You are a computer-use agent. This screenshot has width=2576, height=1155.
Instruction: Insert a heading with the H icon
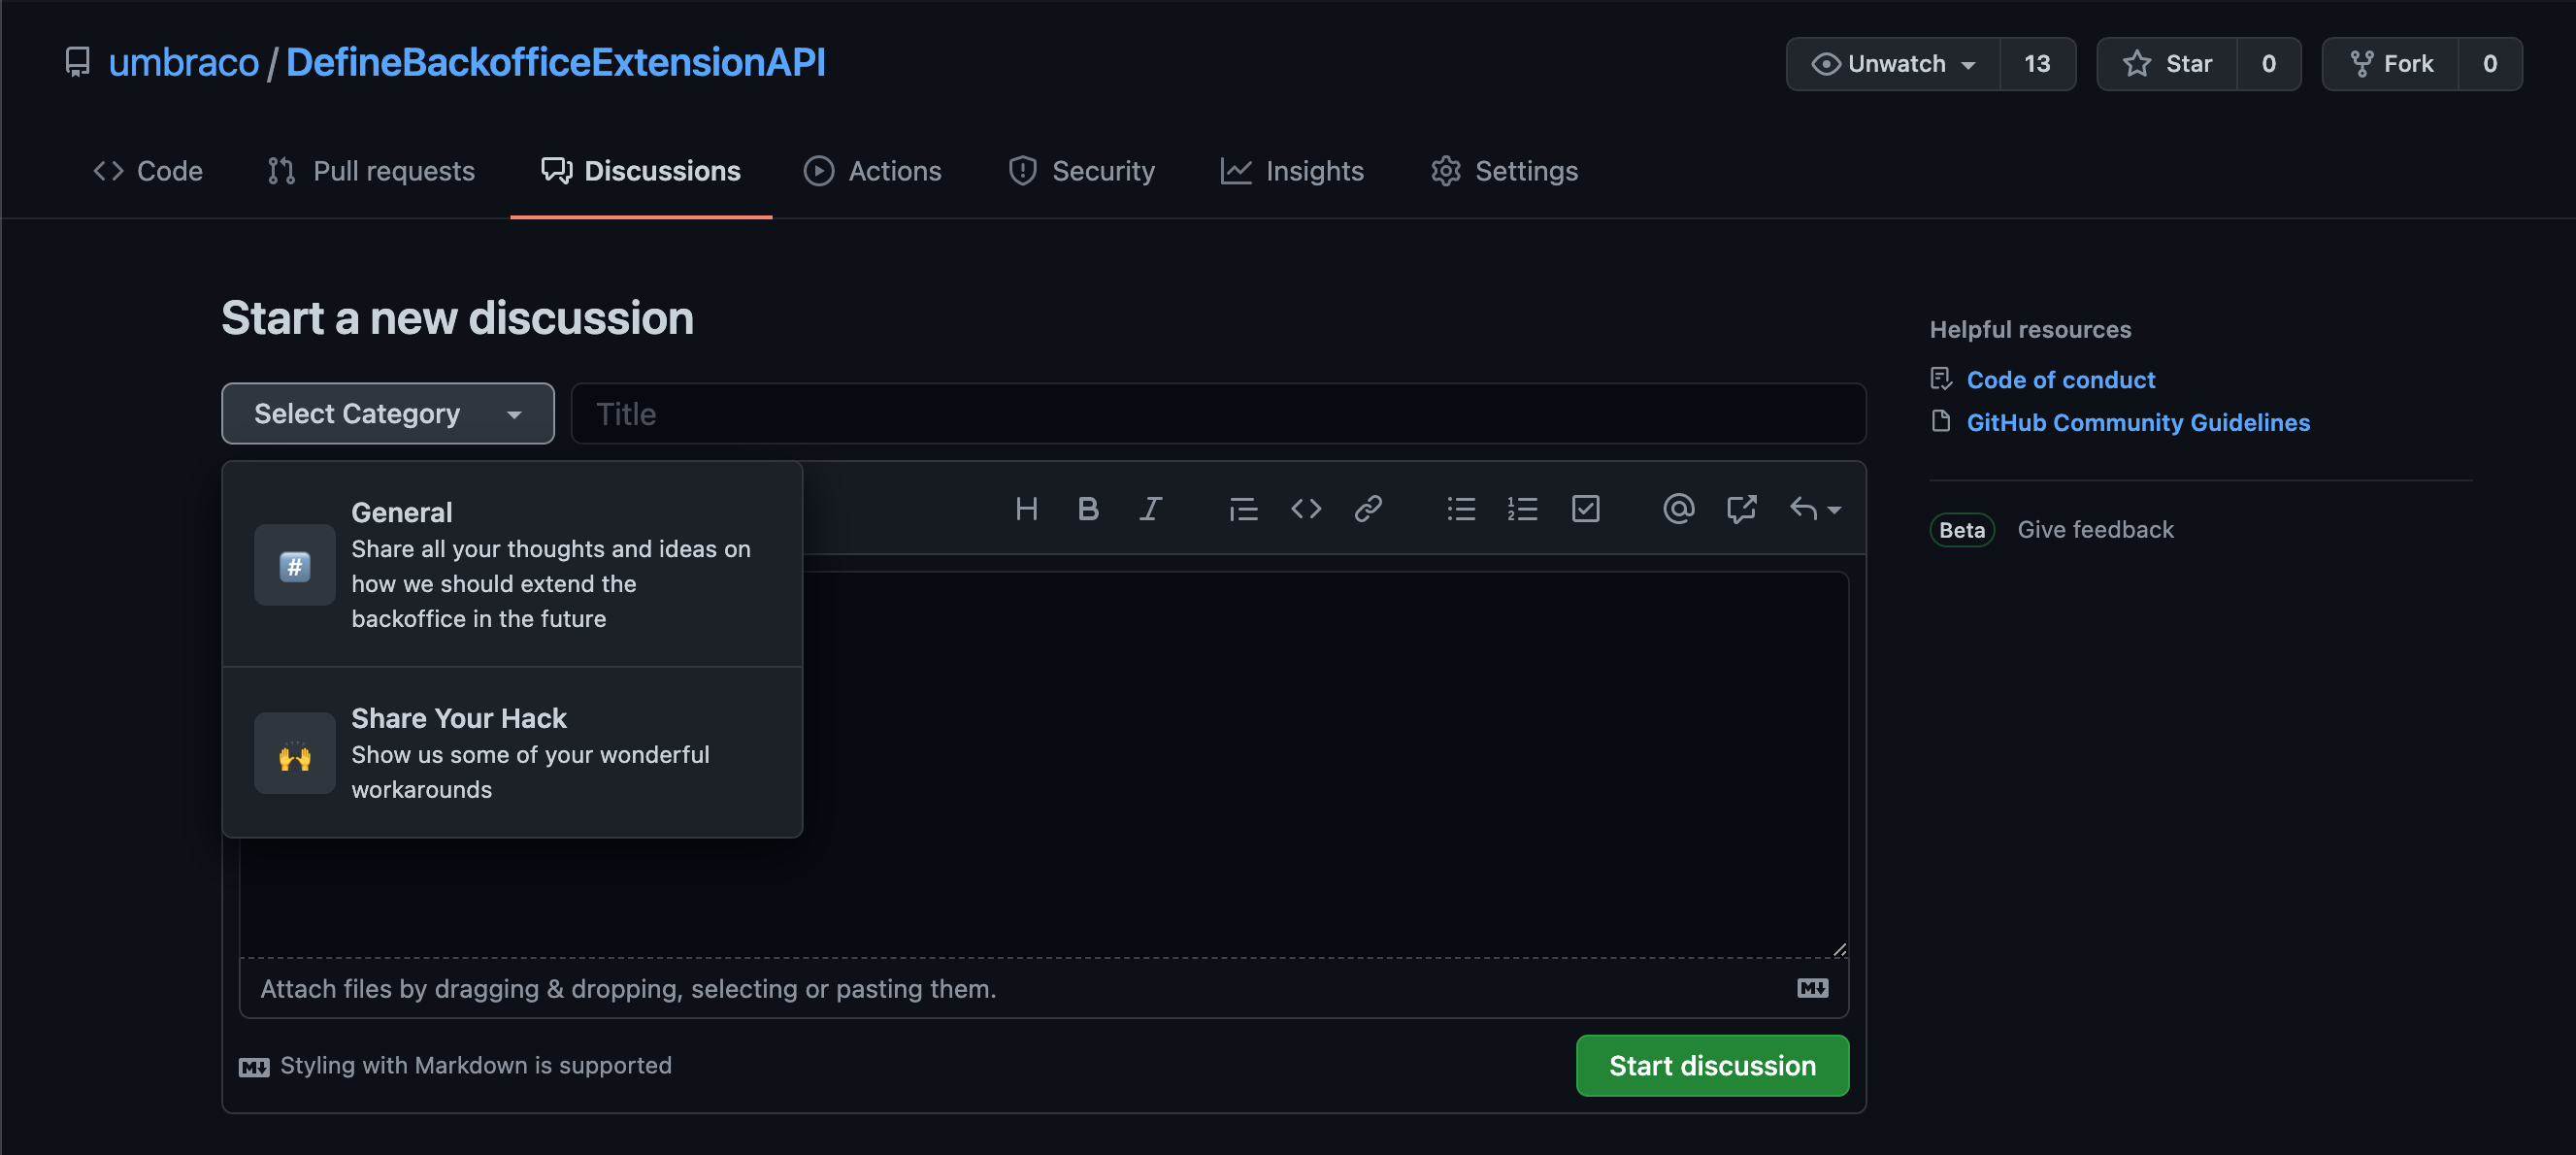[1026, 509]
